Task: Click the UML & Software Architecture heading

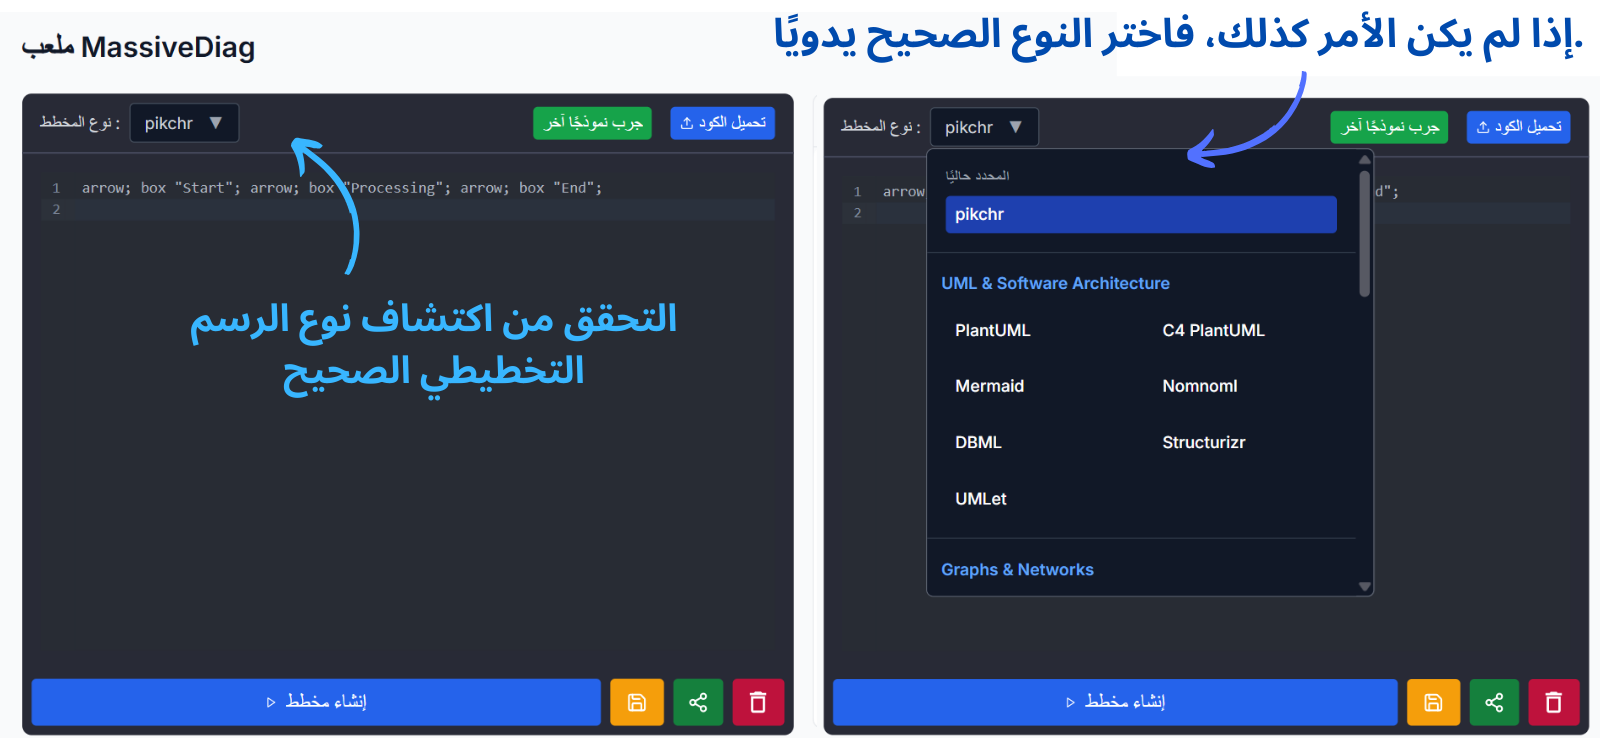Action: click(1055, 283)
